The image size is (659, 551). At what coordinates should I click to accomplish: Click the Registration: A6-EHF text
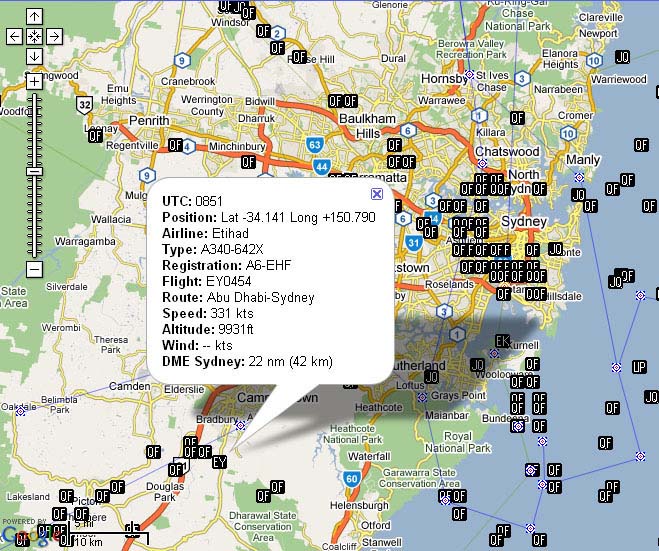[227, 265]
